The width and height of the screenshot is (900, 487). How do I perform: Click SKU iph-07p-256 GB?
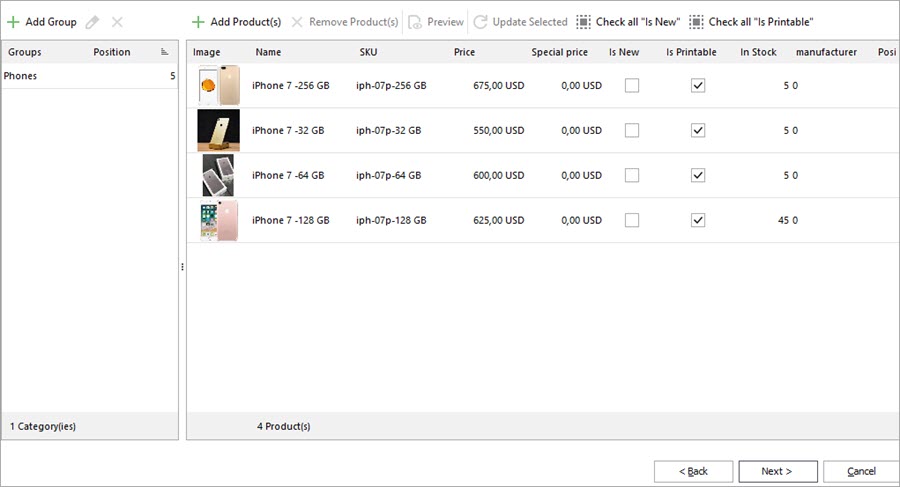tap(391, 86)
